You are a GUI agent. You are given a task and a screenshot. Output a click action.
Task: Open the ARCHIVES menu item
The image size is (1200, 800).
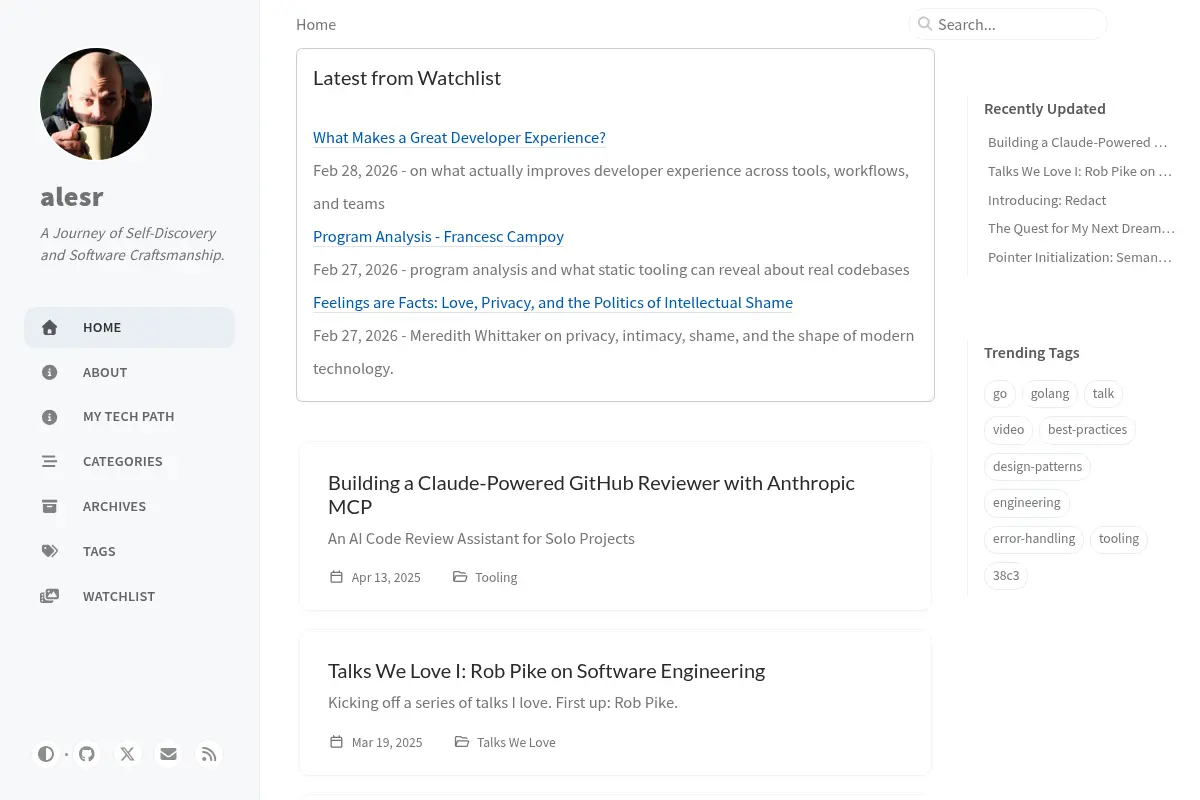[130, 507]
